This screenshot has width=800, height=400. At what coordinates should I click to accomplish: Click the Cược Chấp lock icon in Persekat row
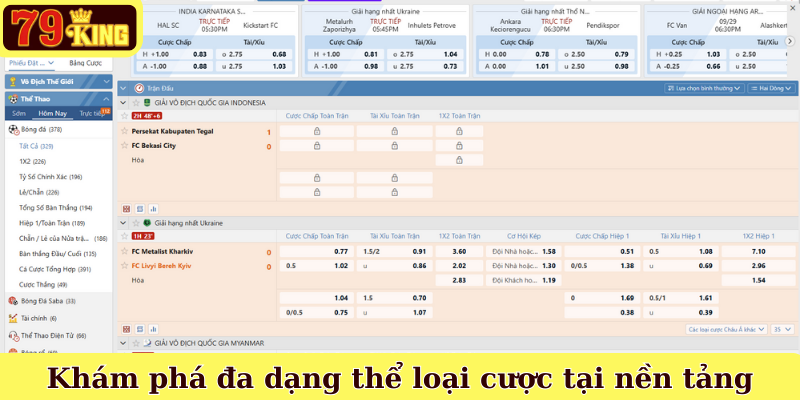317,132
